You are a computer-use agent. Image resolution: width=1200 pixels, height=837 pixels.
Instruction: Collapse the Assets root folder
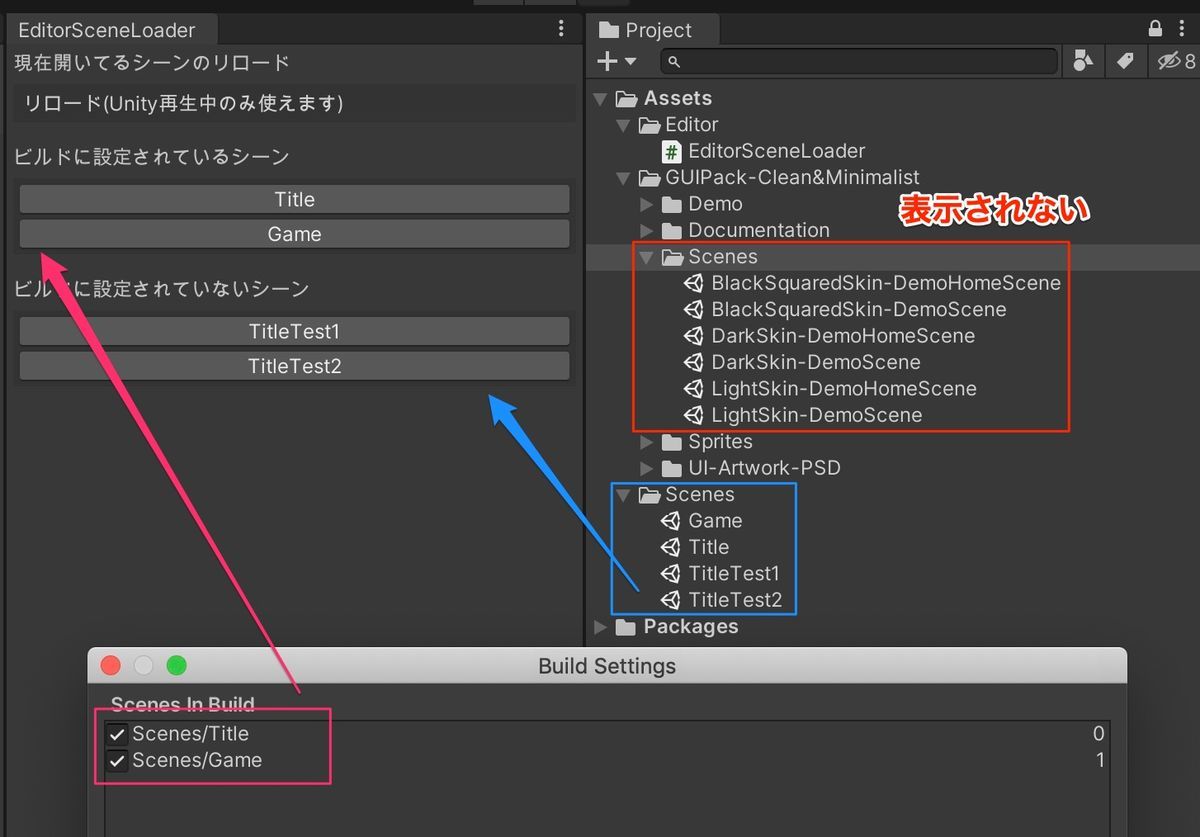click(600, 98)
